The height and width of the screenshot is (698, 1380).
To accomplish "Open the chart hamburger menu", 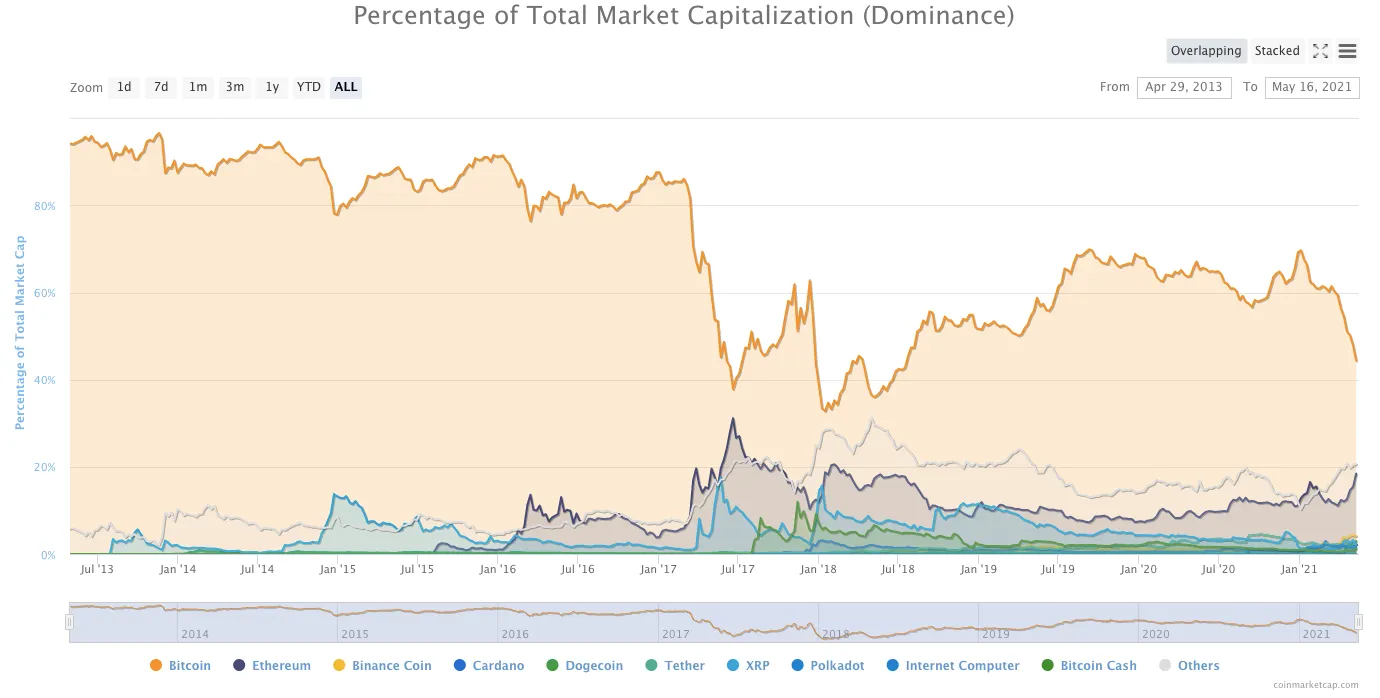I will tap(1347, 51).
